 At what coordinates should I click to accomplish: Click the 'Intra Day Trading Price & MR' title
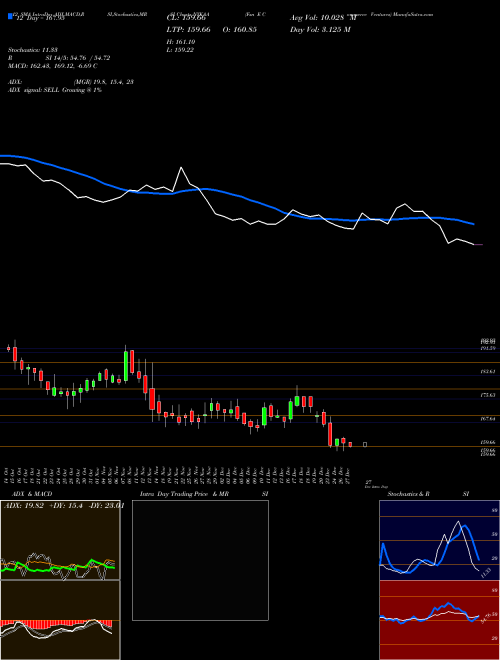tap(184, 494)
